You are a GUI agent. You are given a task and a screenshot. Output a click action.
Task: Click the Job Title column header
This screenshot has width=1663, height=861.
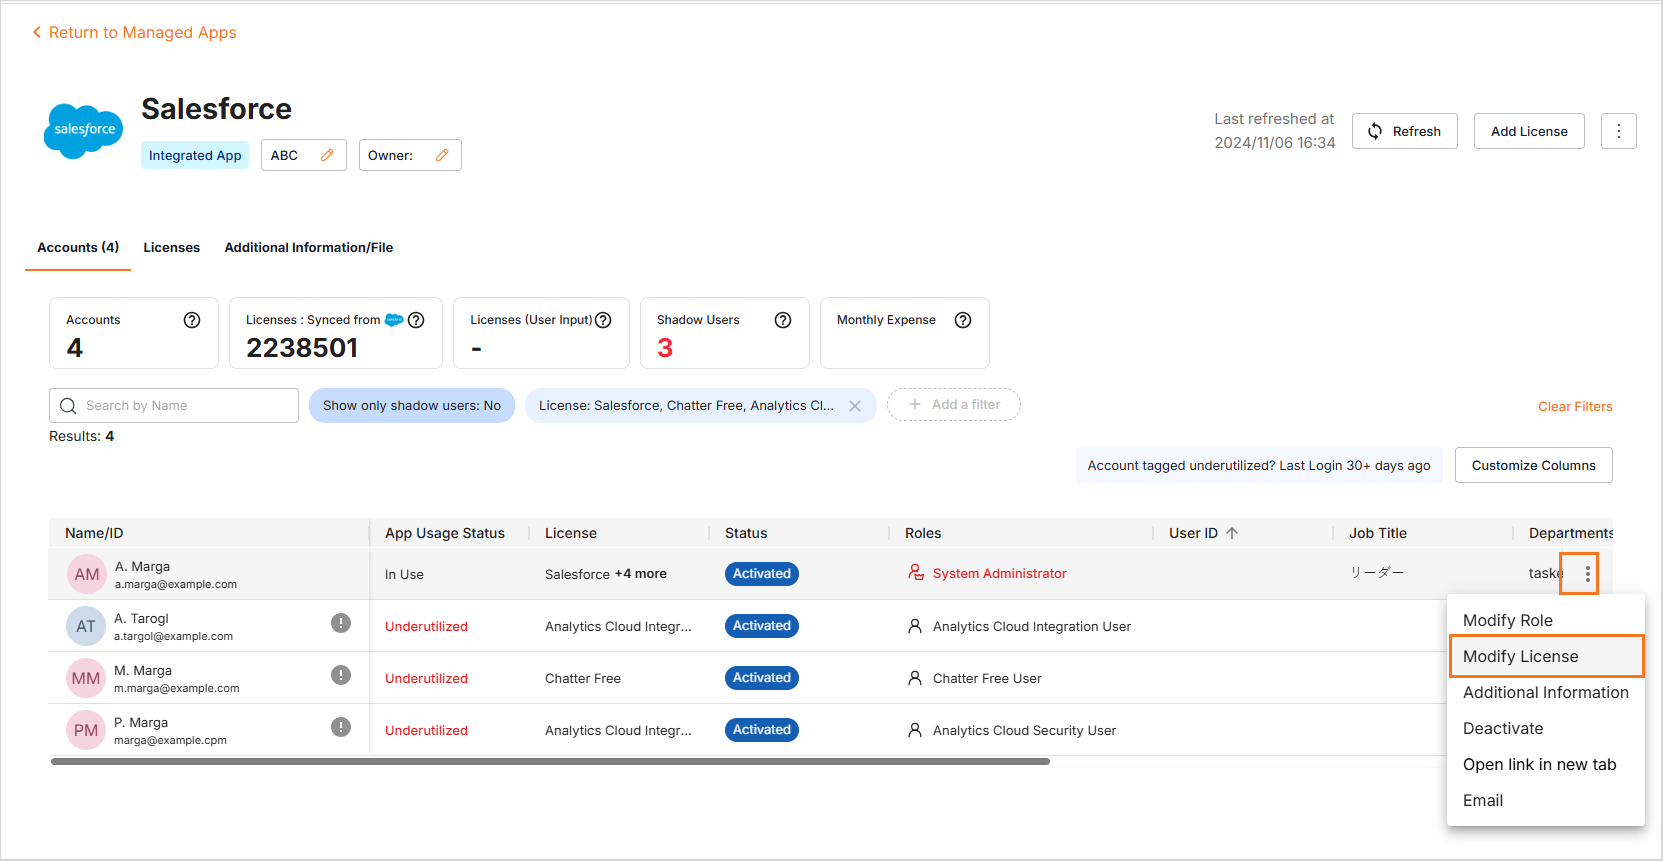tap(1378, 533)
